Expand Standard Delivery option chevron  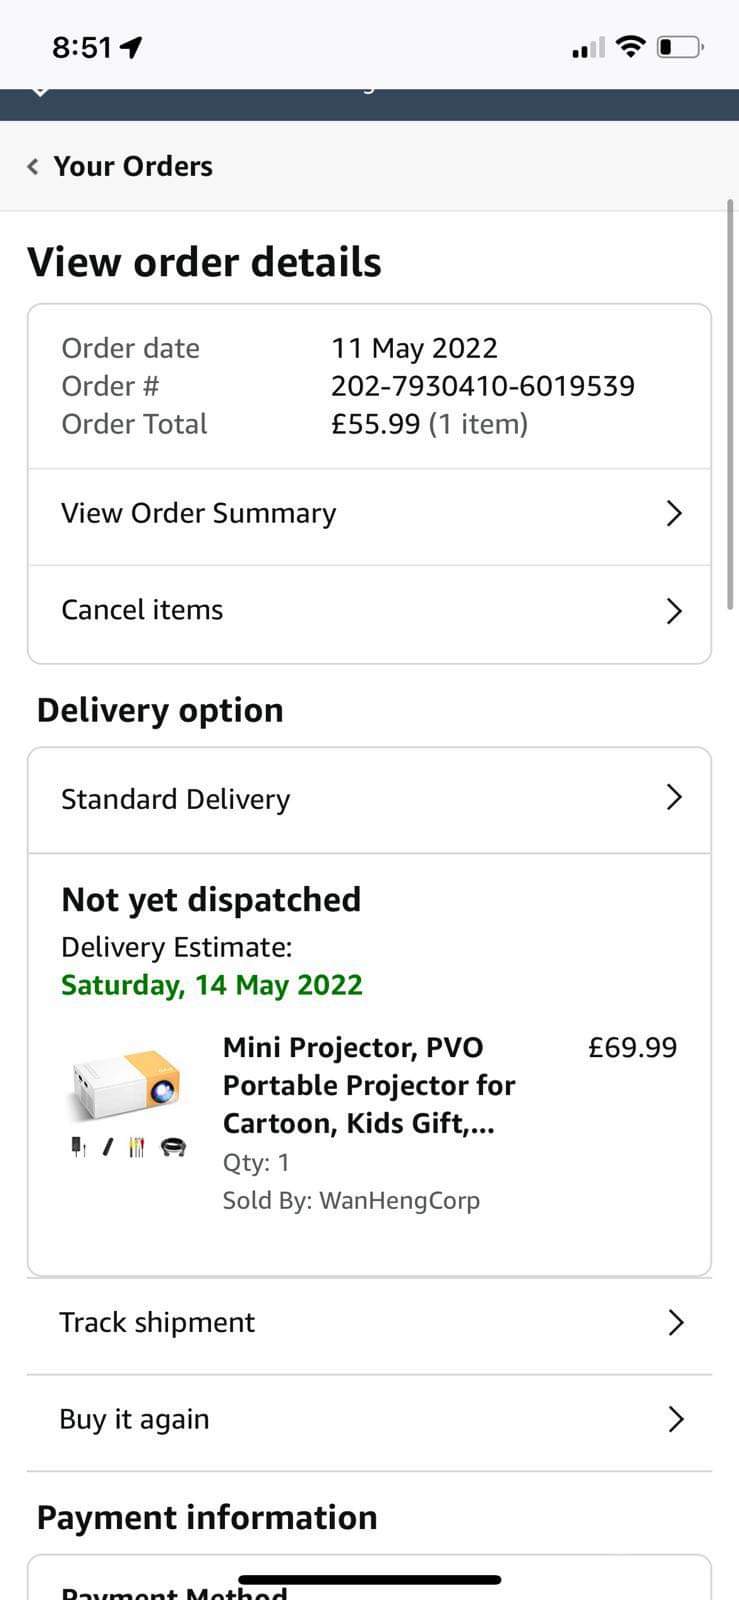(674, 797)
